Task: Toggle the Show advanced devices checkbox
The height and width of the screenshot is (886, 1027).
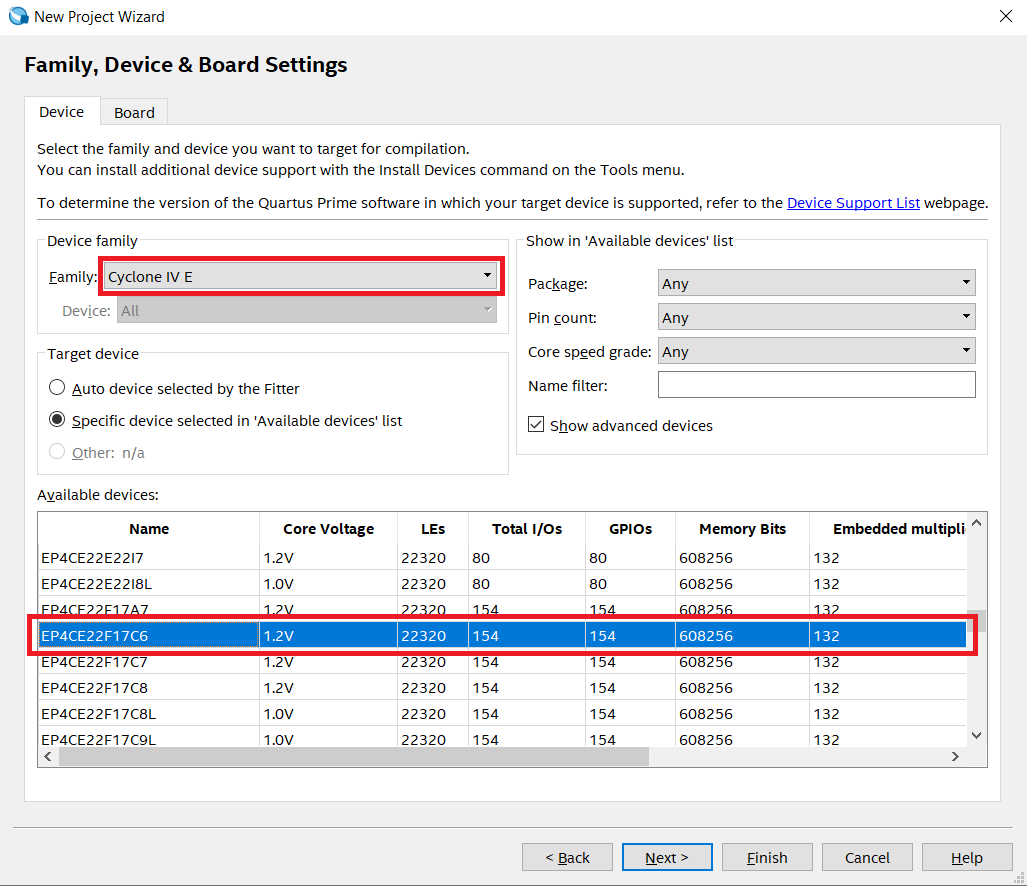Action: pos(536,425)
